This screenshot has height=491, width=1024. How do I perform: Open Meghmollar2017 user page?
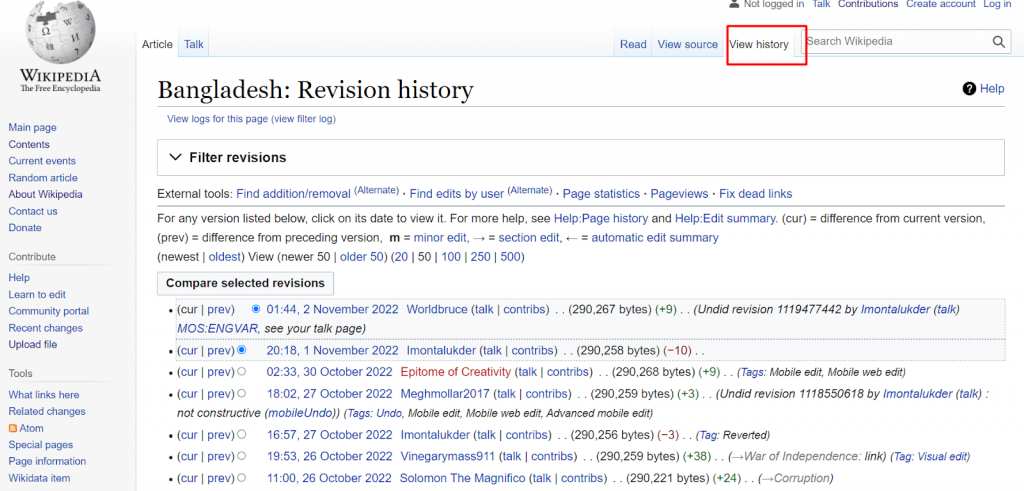(444, 394)
